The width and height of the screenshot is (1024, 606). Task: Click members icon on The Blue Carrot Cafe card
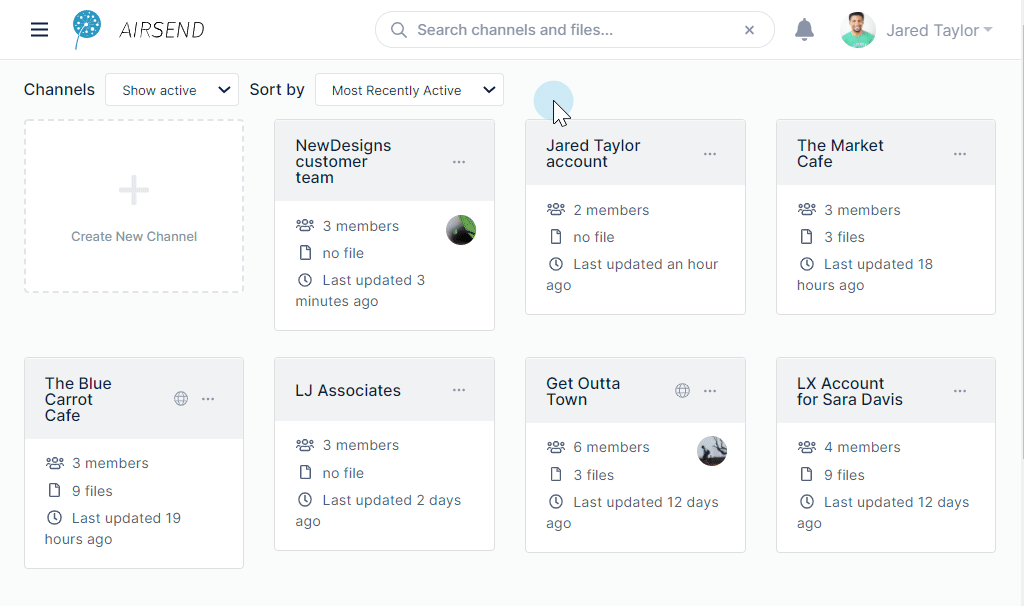[55, 463]
